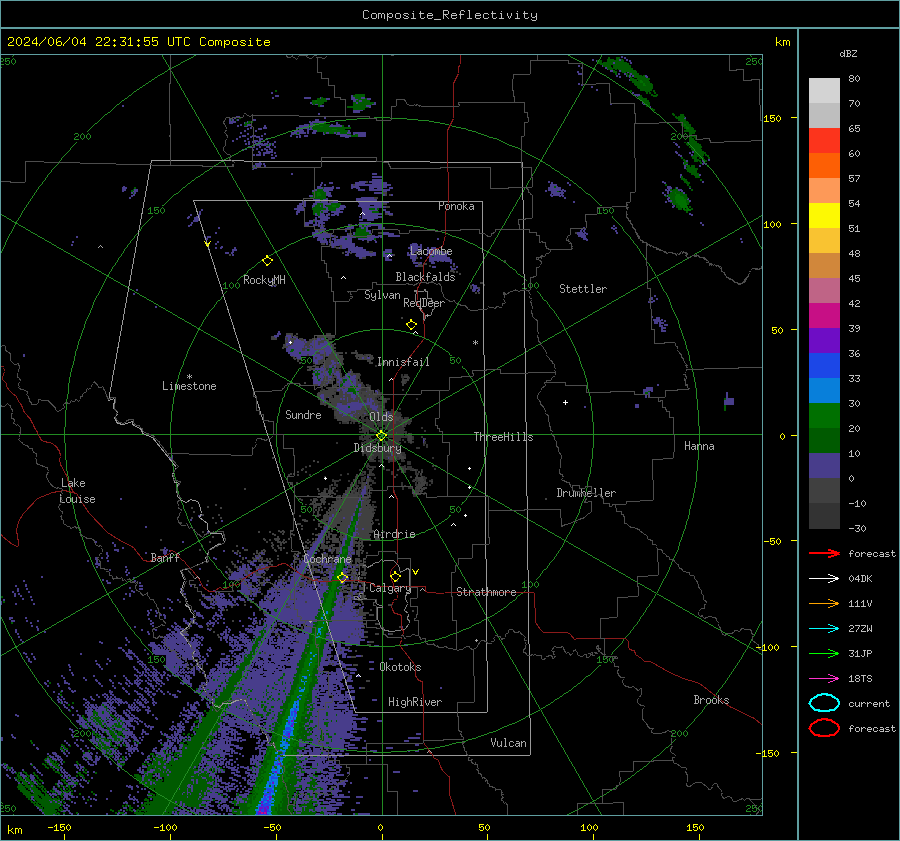Click the Airdrie city label

tap(394, 534)
